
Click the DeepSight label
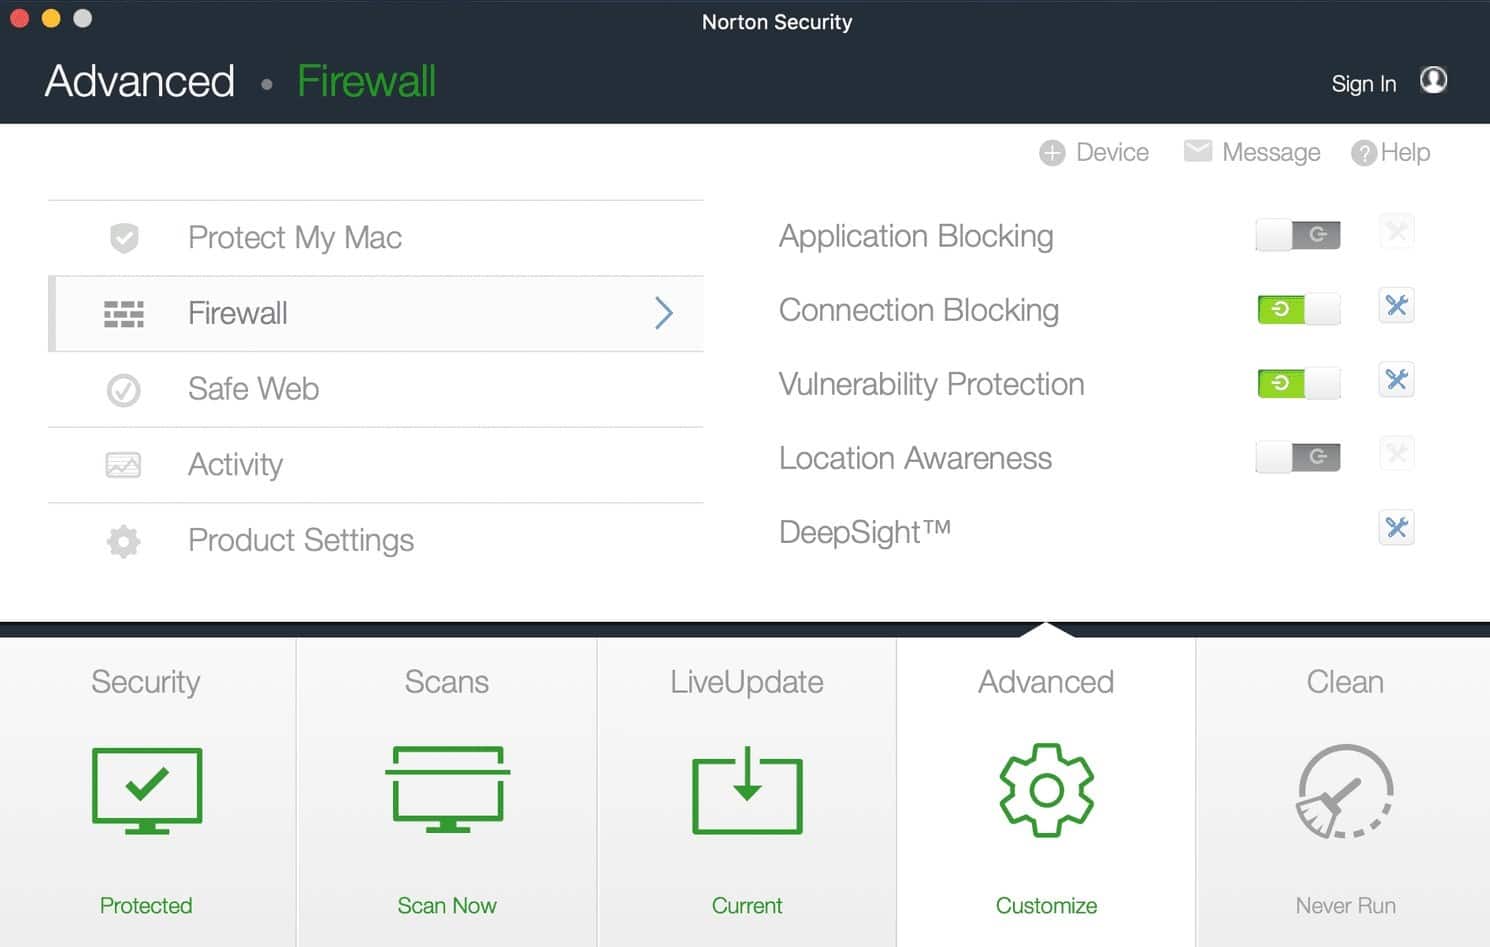pyautogui.click(x=865, y=533)
